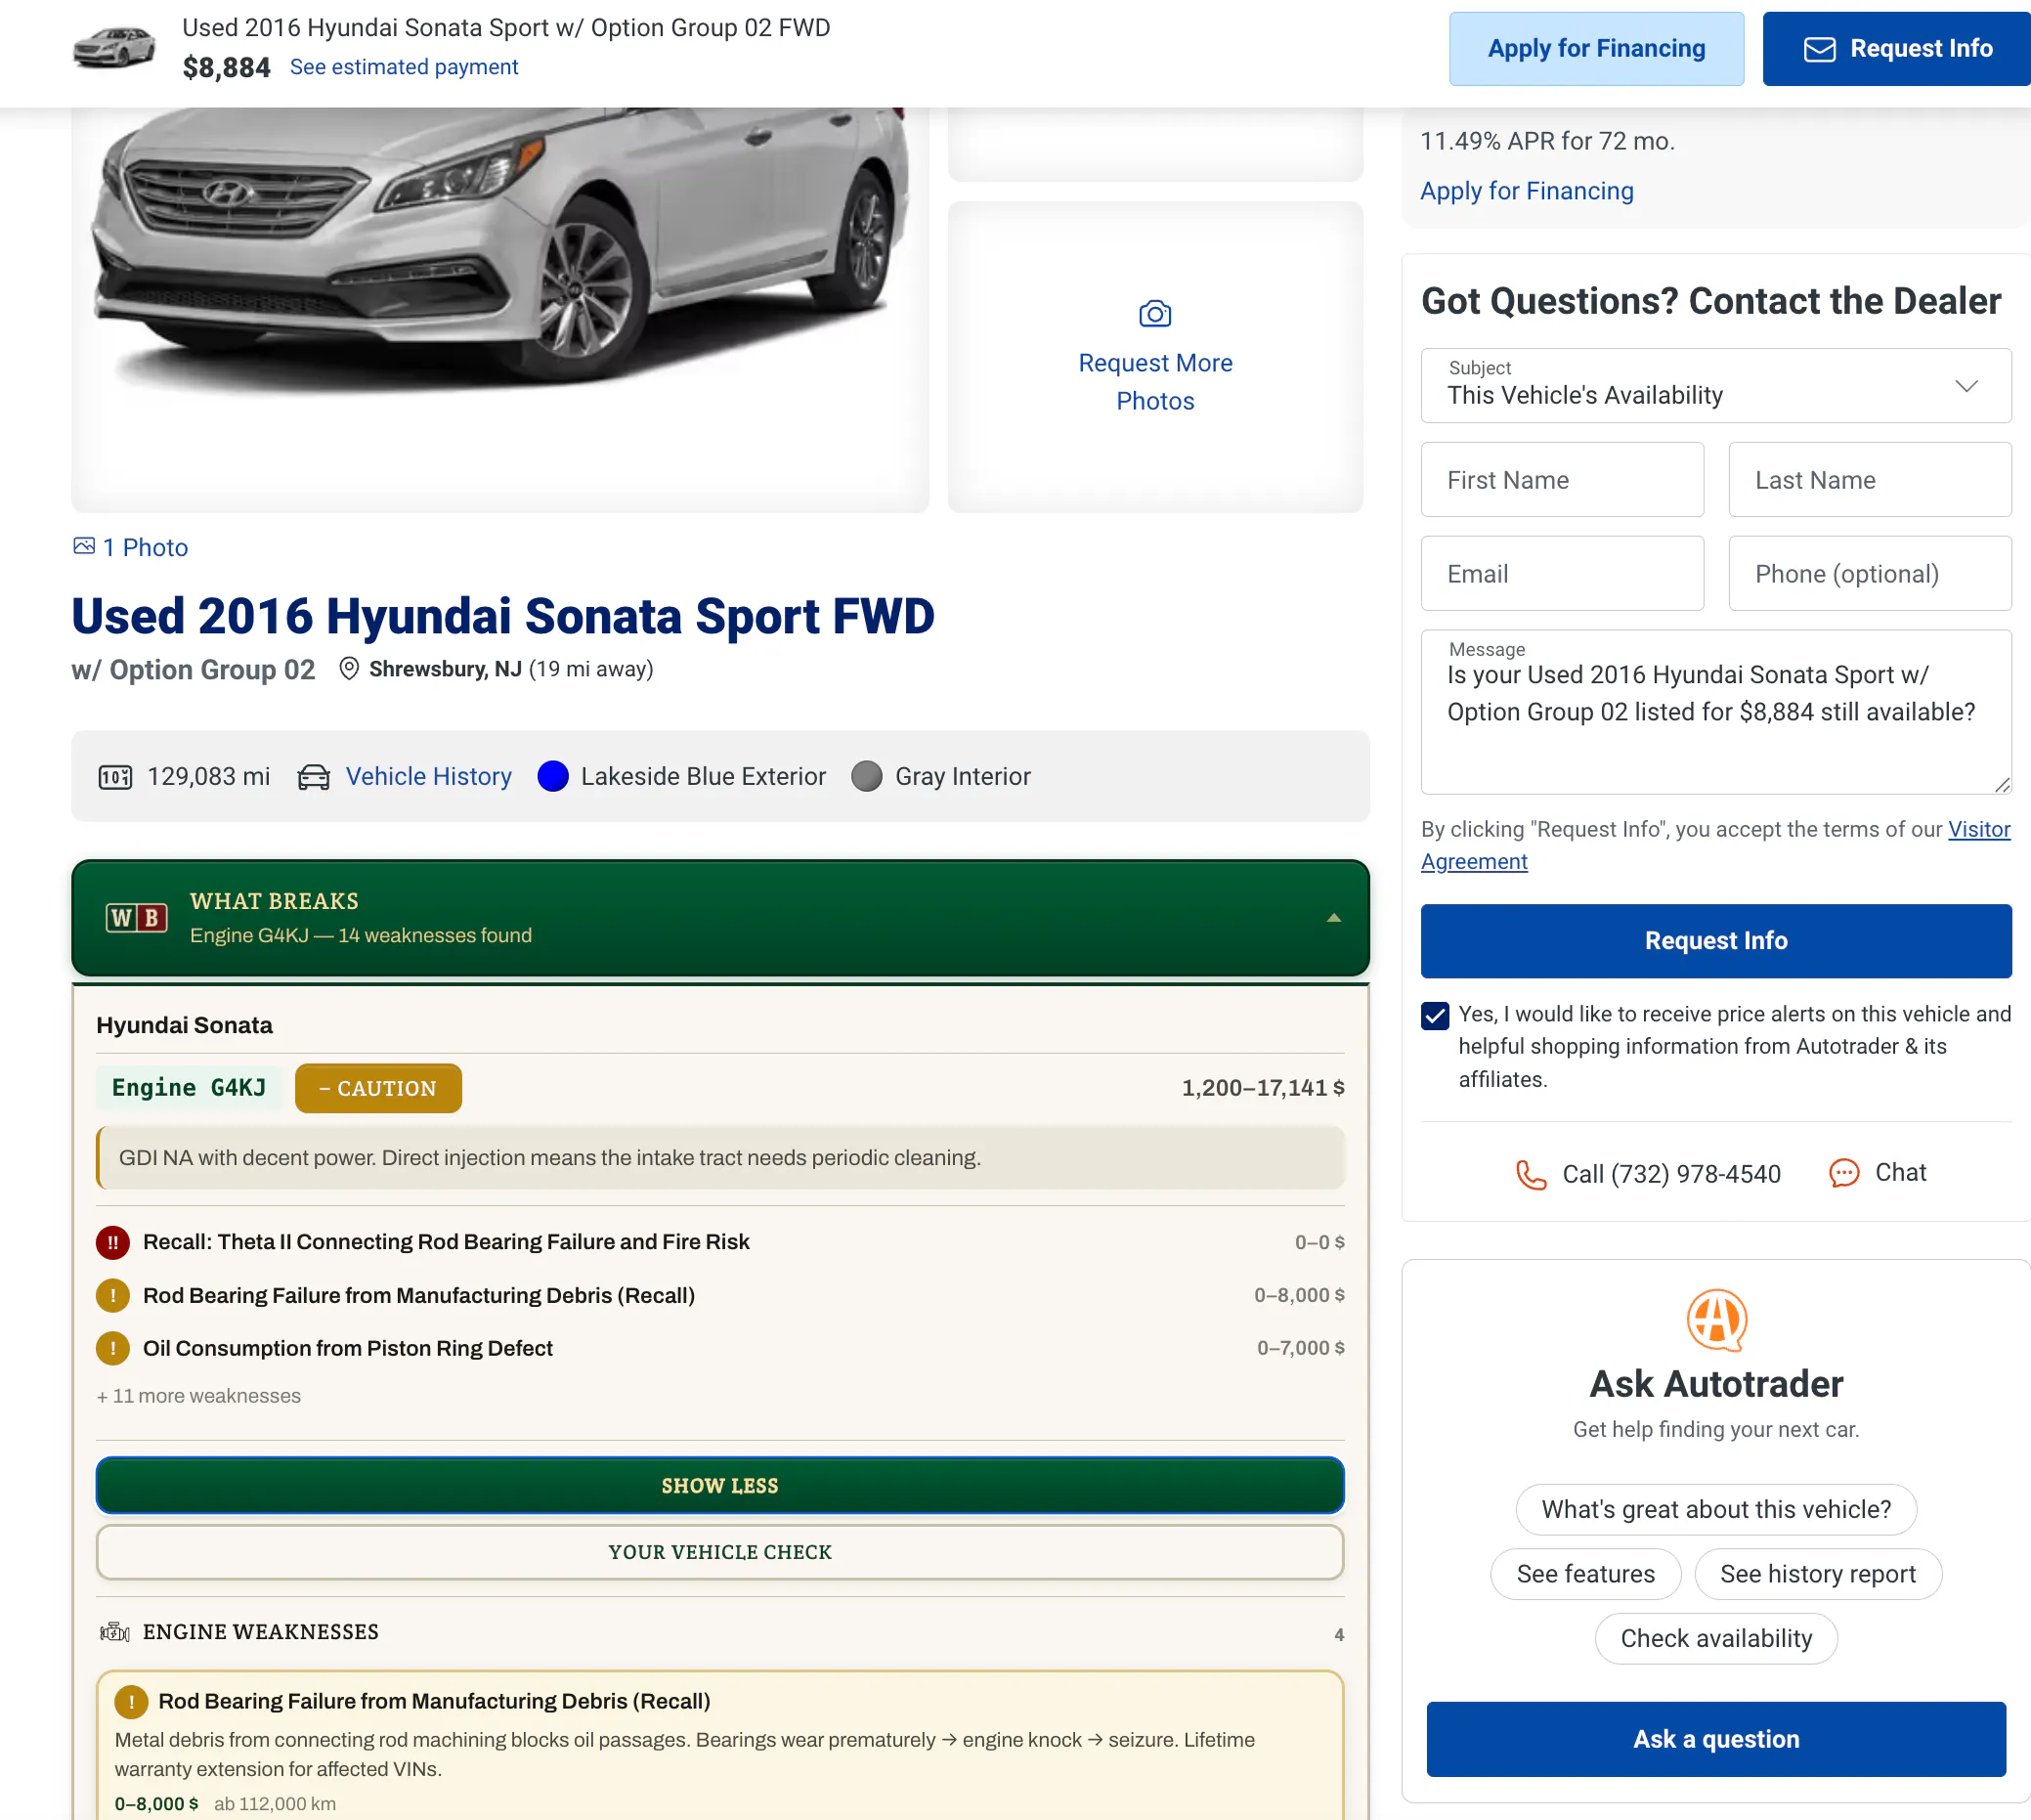Image resolution: width=2031 pixels, height=1820 pixels.
Task: Select the See history report chip
Action: pyautogui.click(x=1818, y=1574)
